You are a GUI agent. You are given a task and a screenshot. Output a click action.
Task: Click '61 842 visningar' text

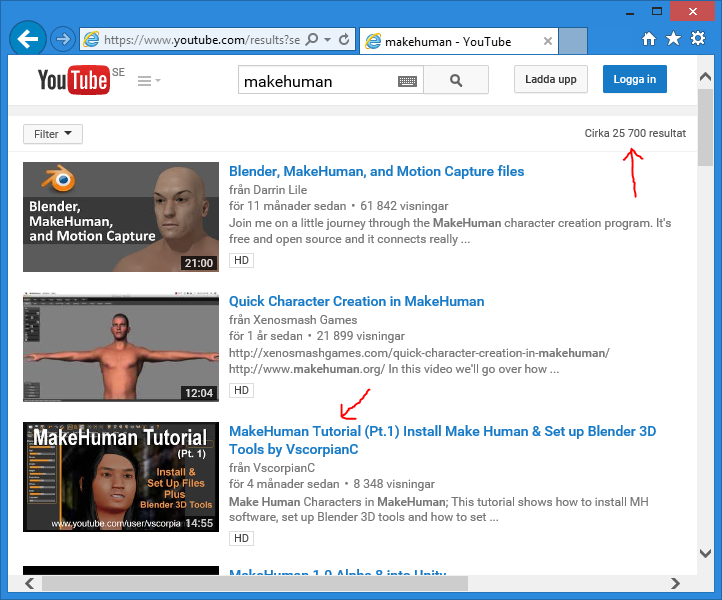[x=404, y=206]
